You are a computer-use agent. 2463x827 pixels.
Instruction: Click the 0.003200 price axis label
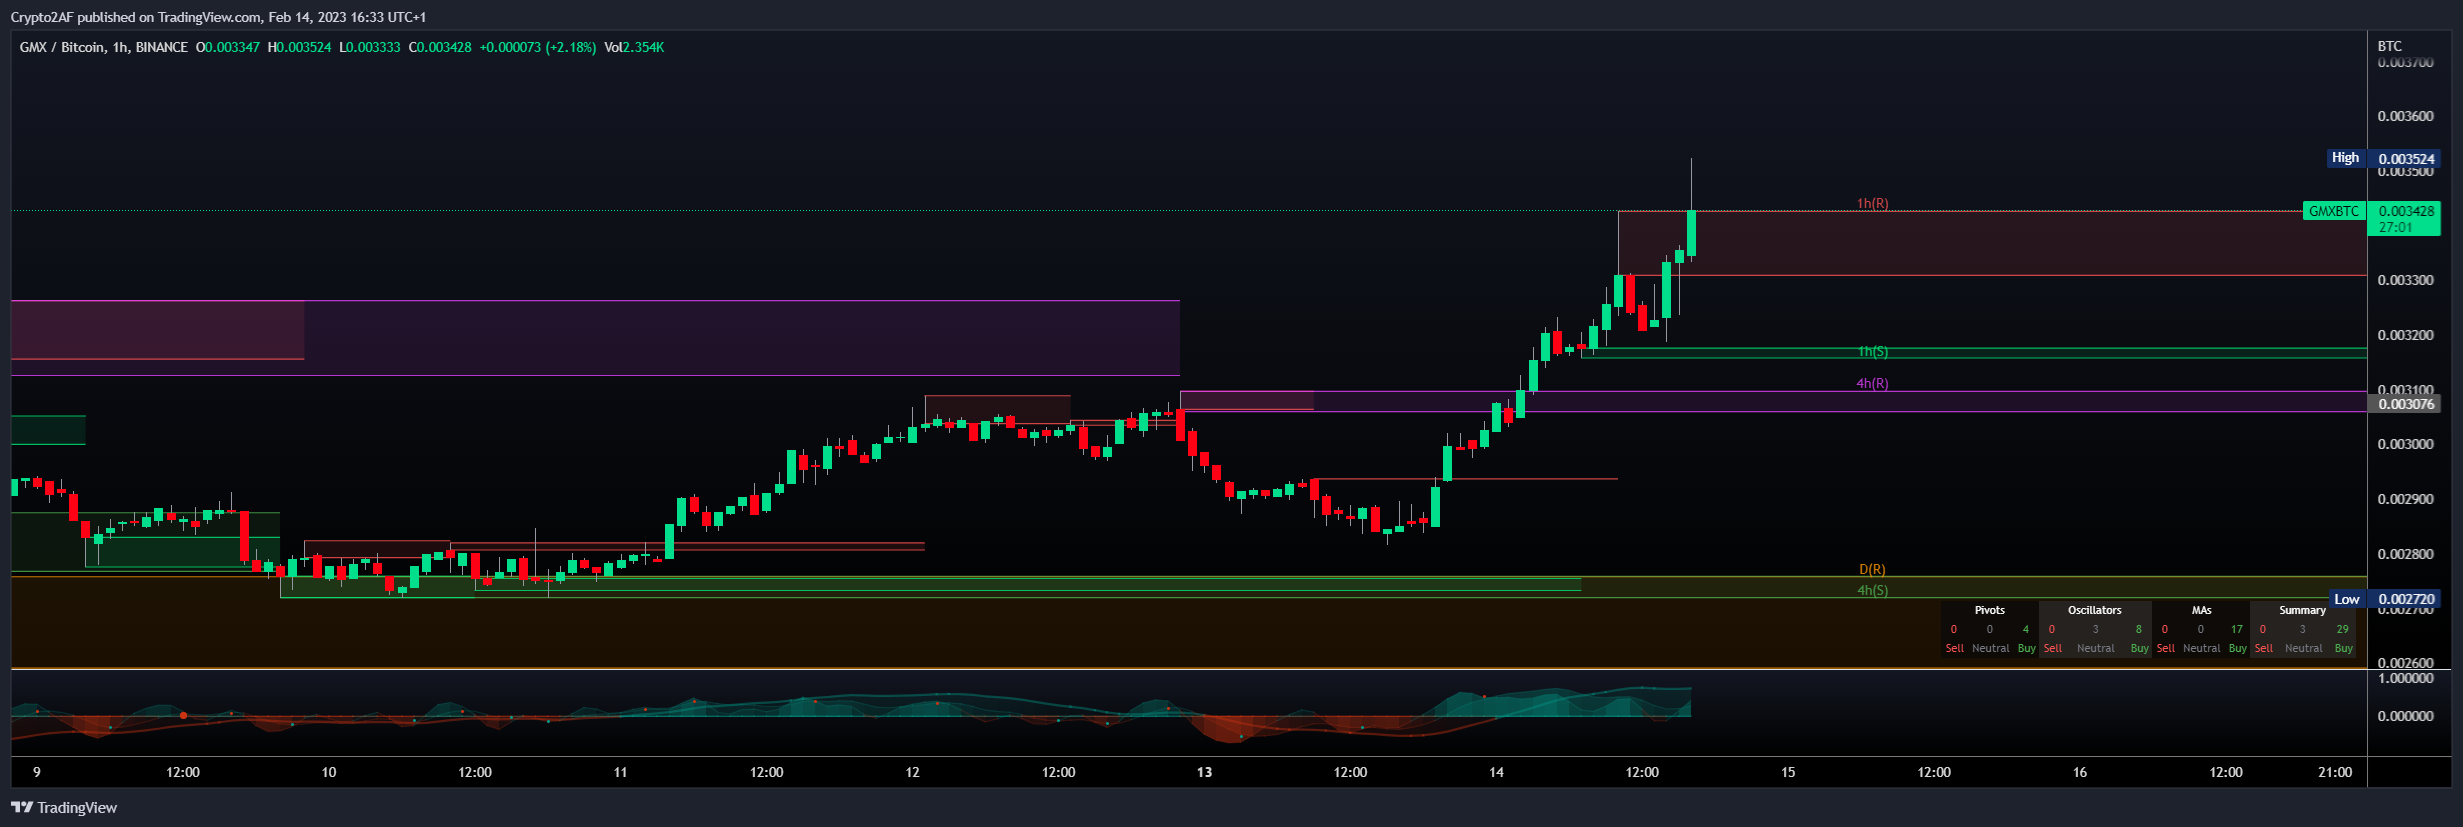(2405, 335)
